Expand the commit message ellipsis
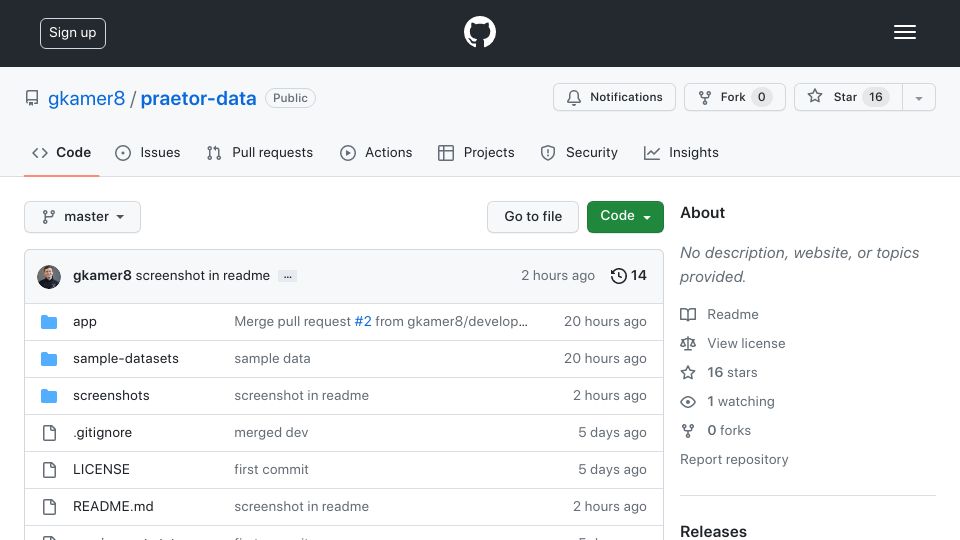The width and height of the screenshot is (960, 540). click(287, 276)
